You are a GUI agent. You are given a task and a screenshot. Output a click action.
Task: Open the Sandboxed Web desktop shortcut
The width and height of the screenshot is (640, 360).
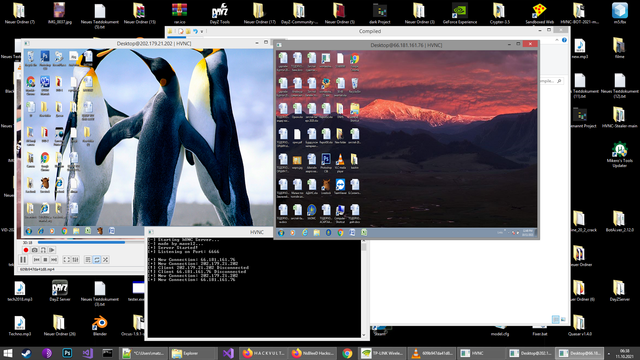click(539, 13)
